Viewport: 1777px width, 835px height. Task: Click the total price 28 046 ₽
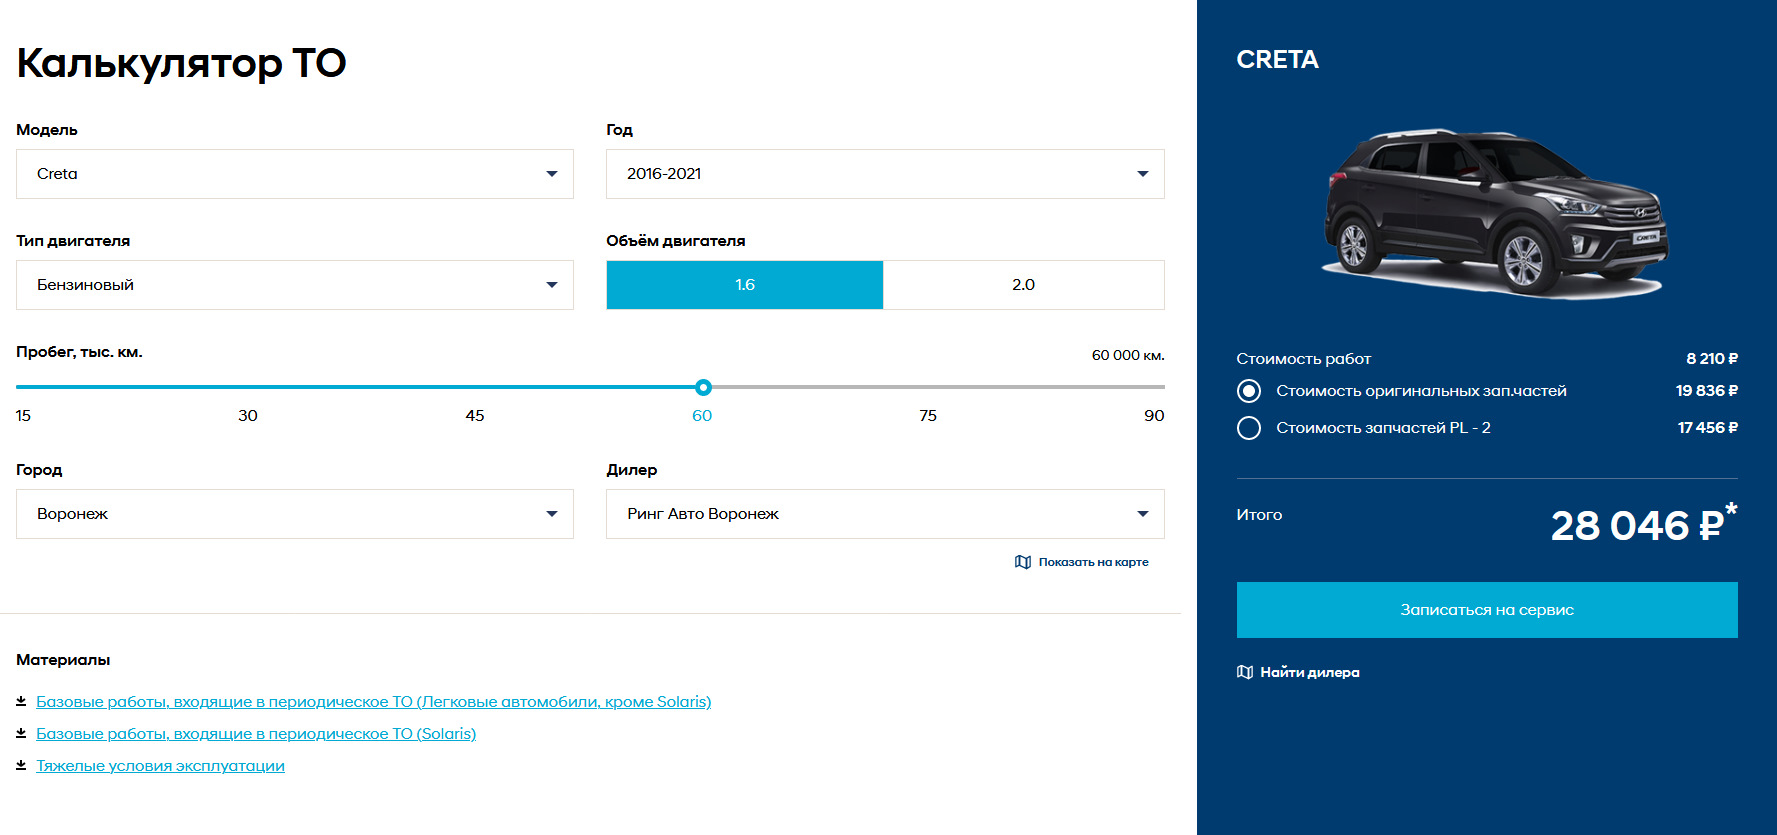click(1644, 525)
